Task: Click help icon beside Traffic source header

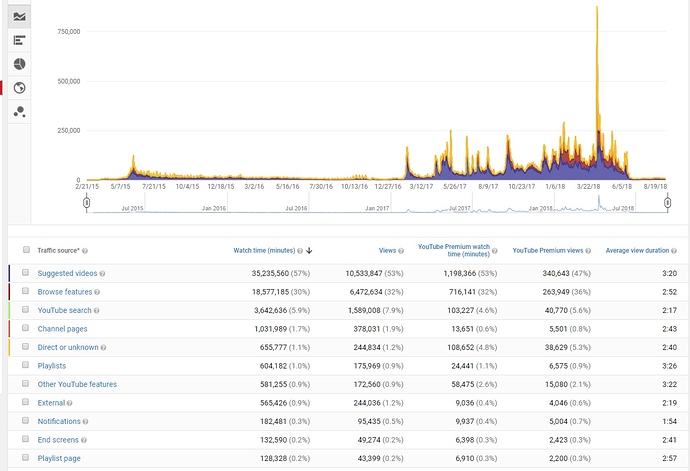Action: [x=85, y=251]
